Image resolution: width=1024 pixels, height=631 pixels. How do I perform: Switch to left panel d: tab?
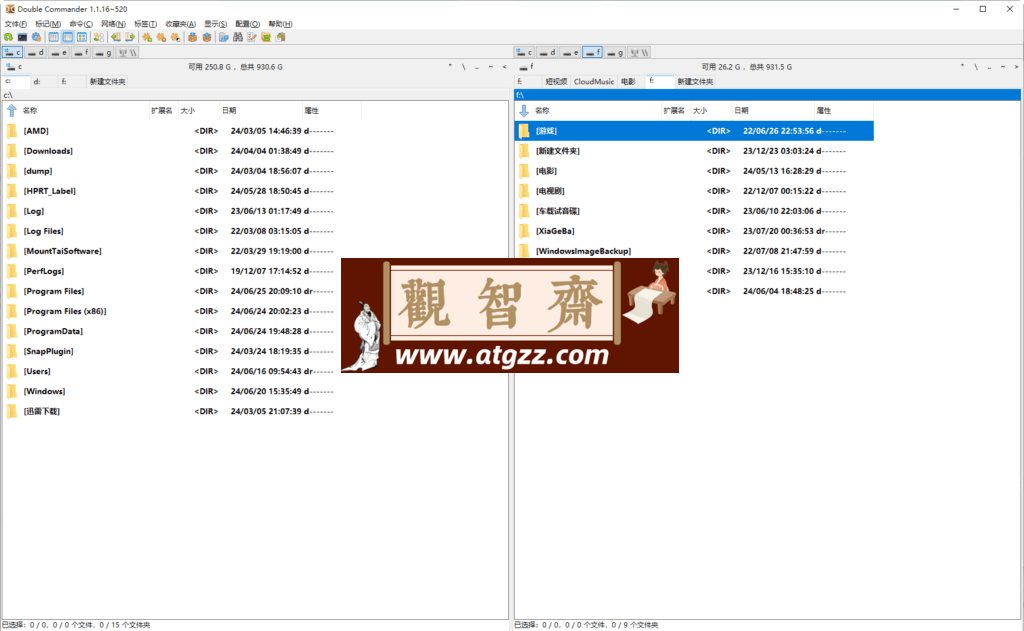44,82
